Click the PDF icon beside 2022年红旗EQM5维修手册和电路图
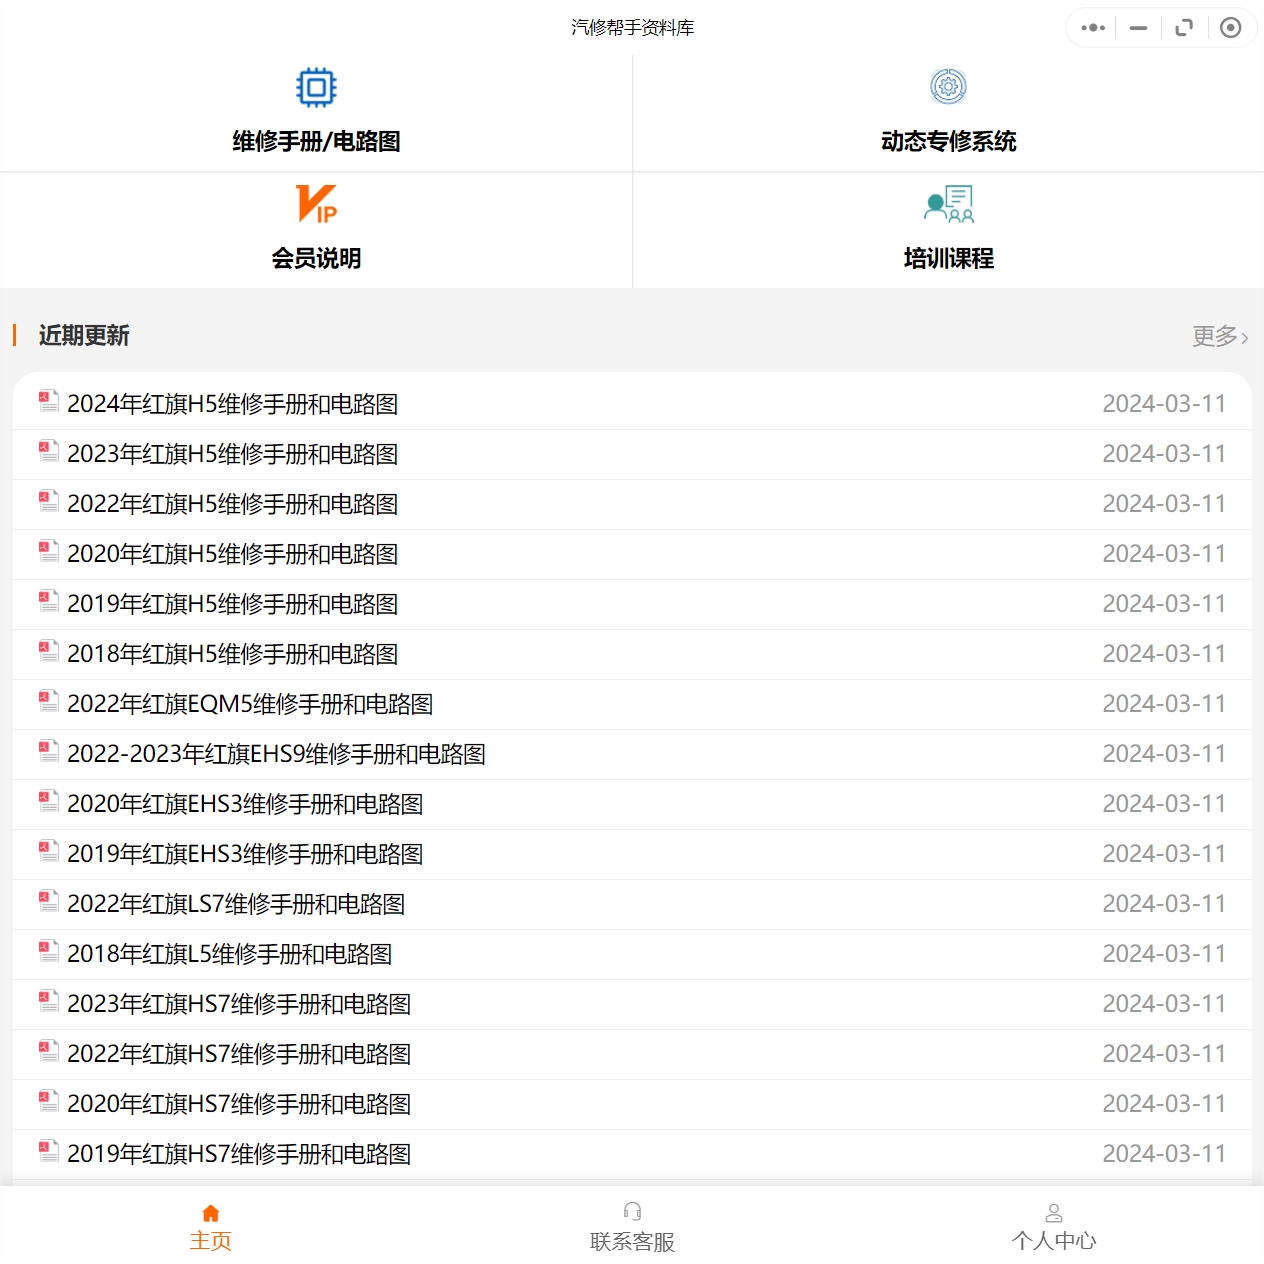 (x=47, y=701)
